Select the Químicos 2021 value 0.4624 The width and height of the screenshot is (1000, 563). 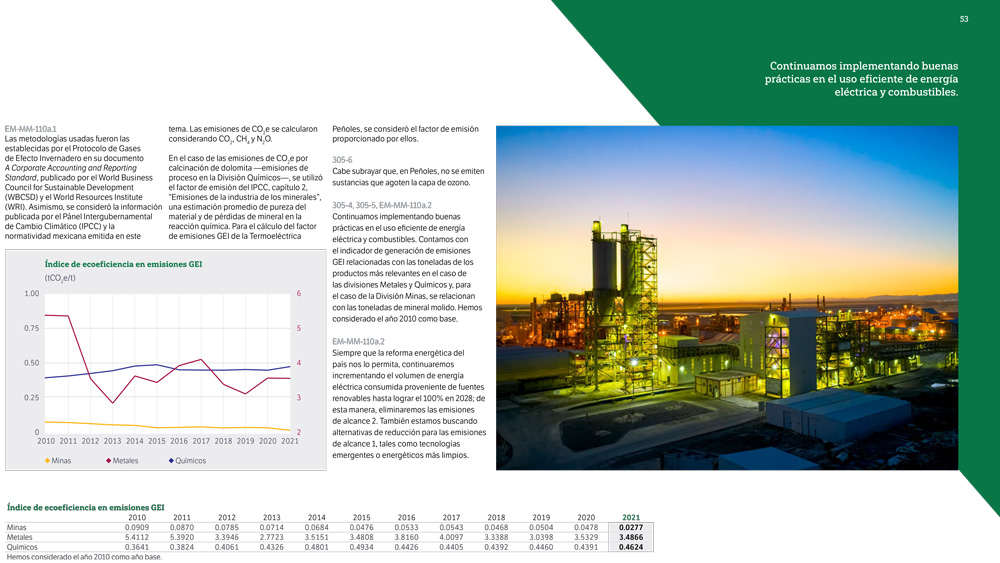(631, 547)
